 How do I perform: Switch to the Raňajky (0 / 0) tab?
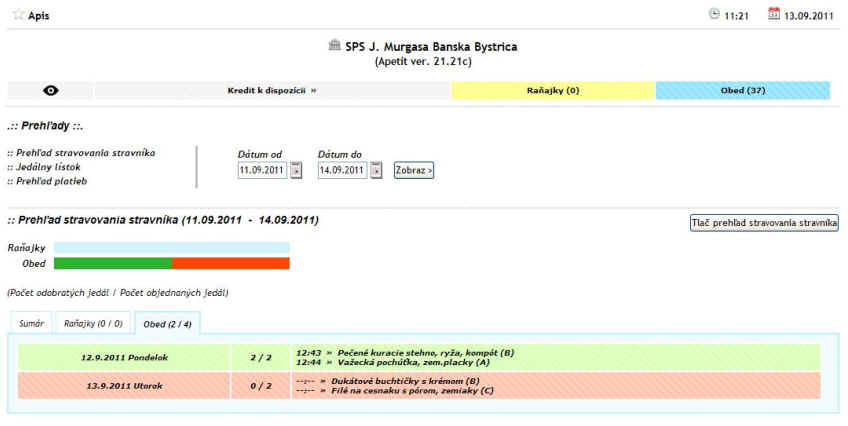click(93, 324)
